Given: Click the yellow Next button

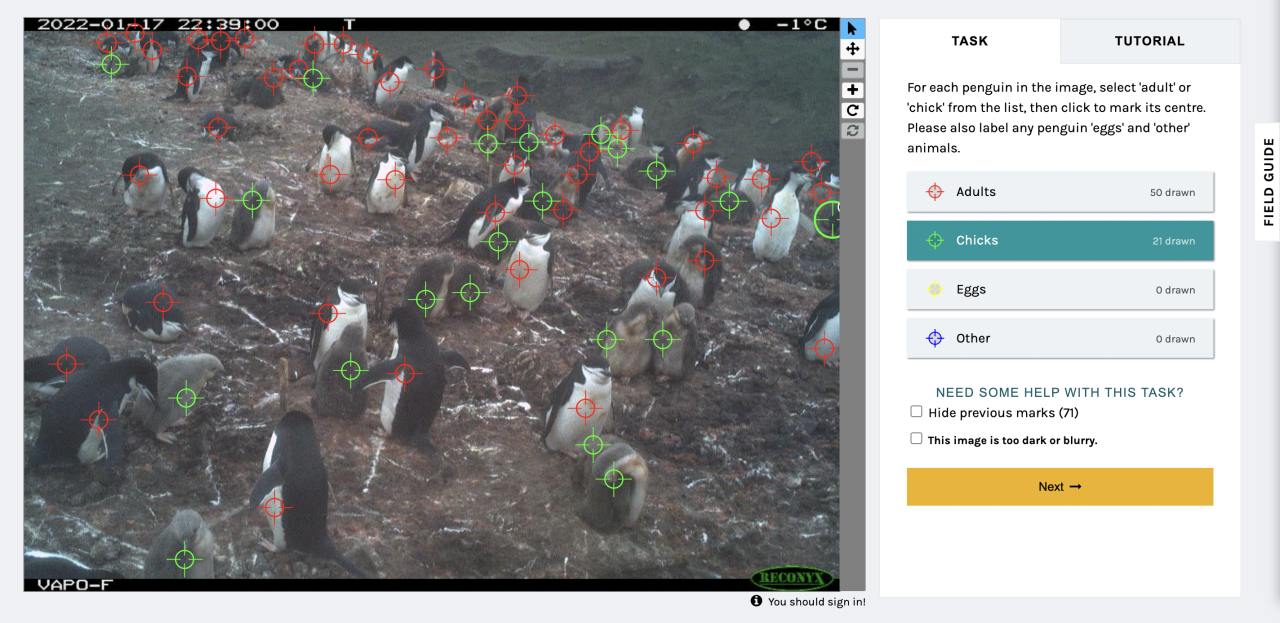Looking at the screenshot, I should click(x=1060, y=487).
